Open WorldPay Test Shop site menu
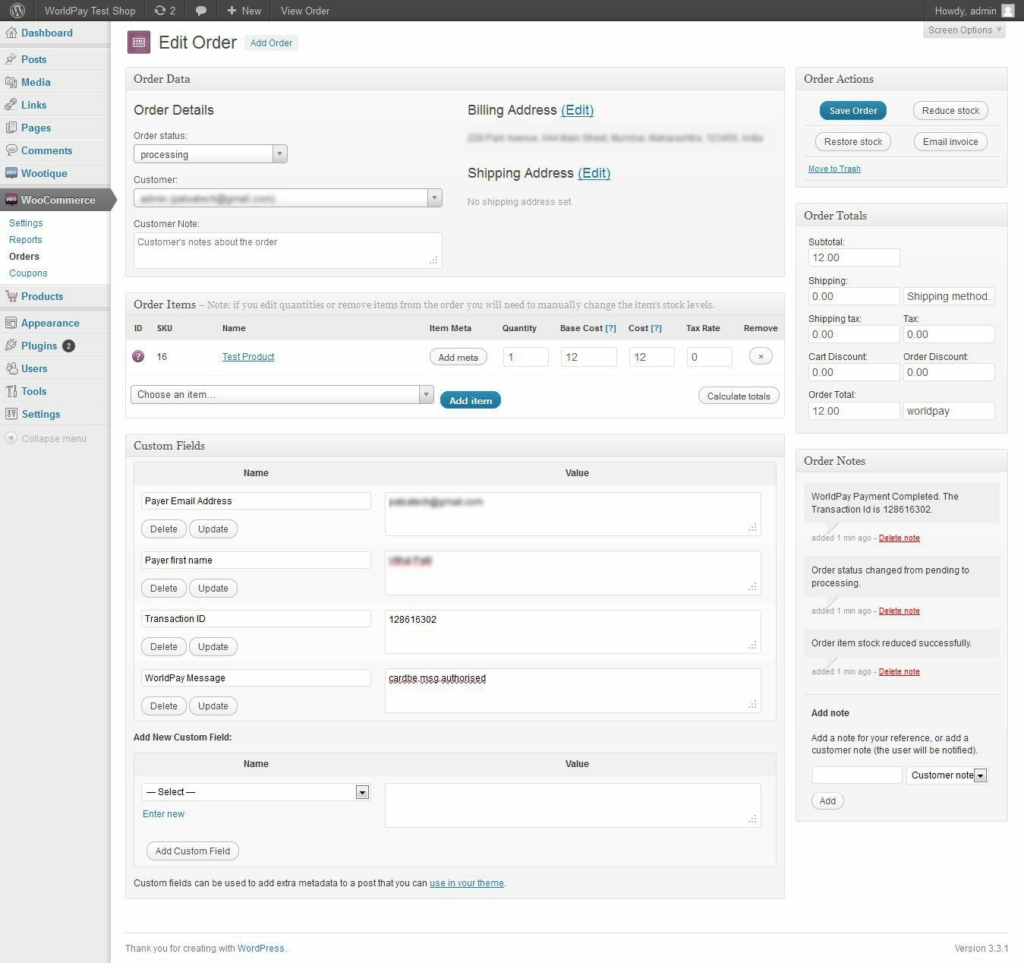The height and width of the screenshot is (963, 1024). (89, 10)
